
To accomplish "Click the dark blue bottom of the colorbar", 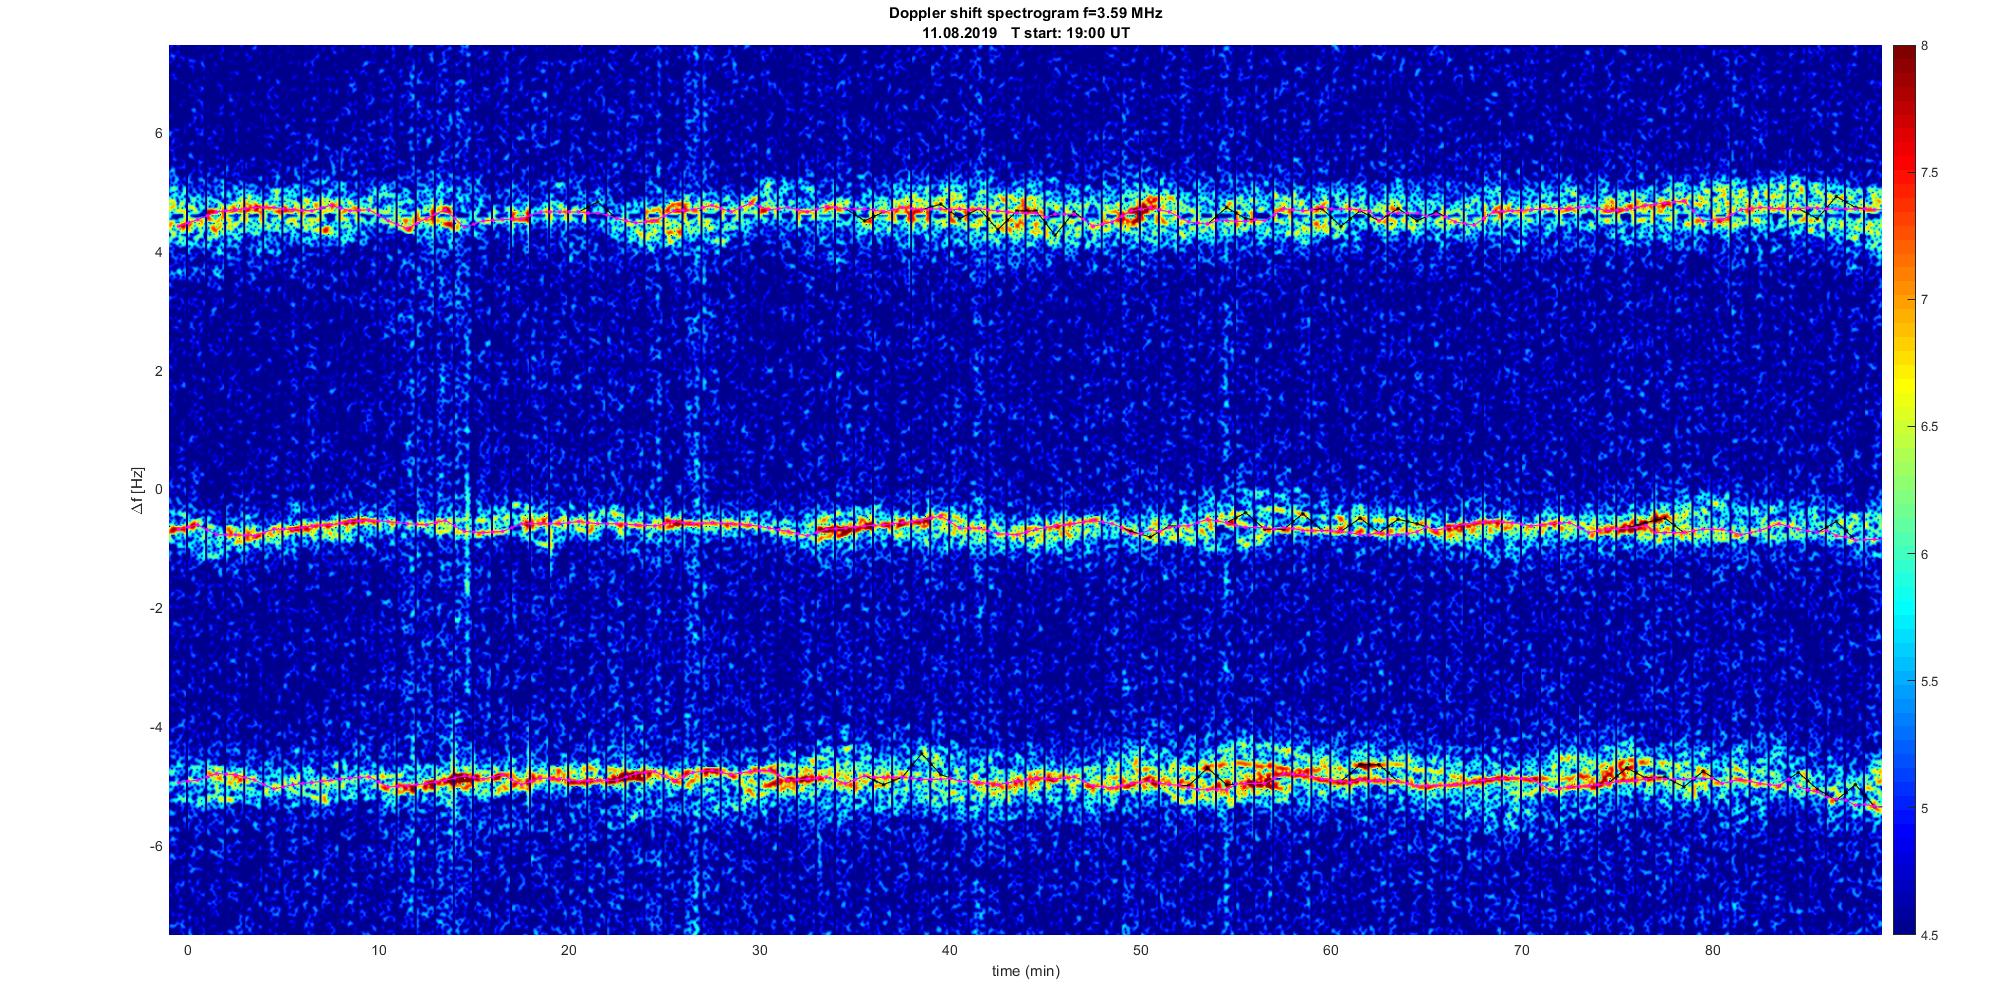I will coord(1904,915).
